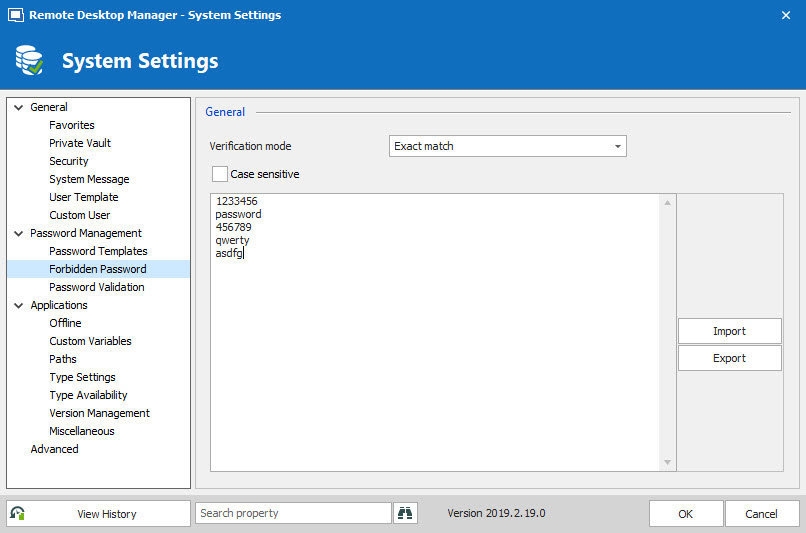This screenshot has height=533, width=806.
Task: Select the Applications tree label
Action: (59, 305)
